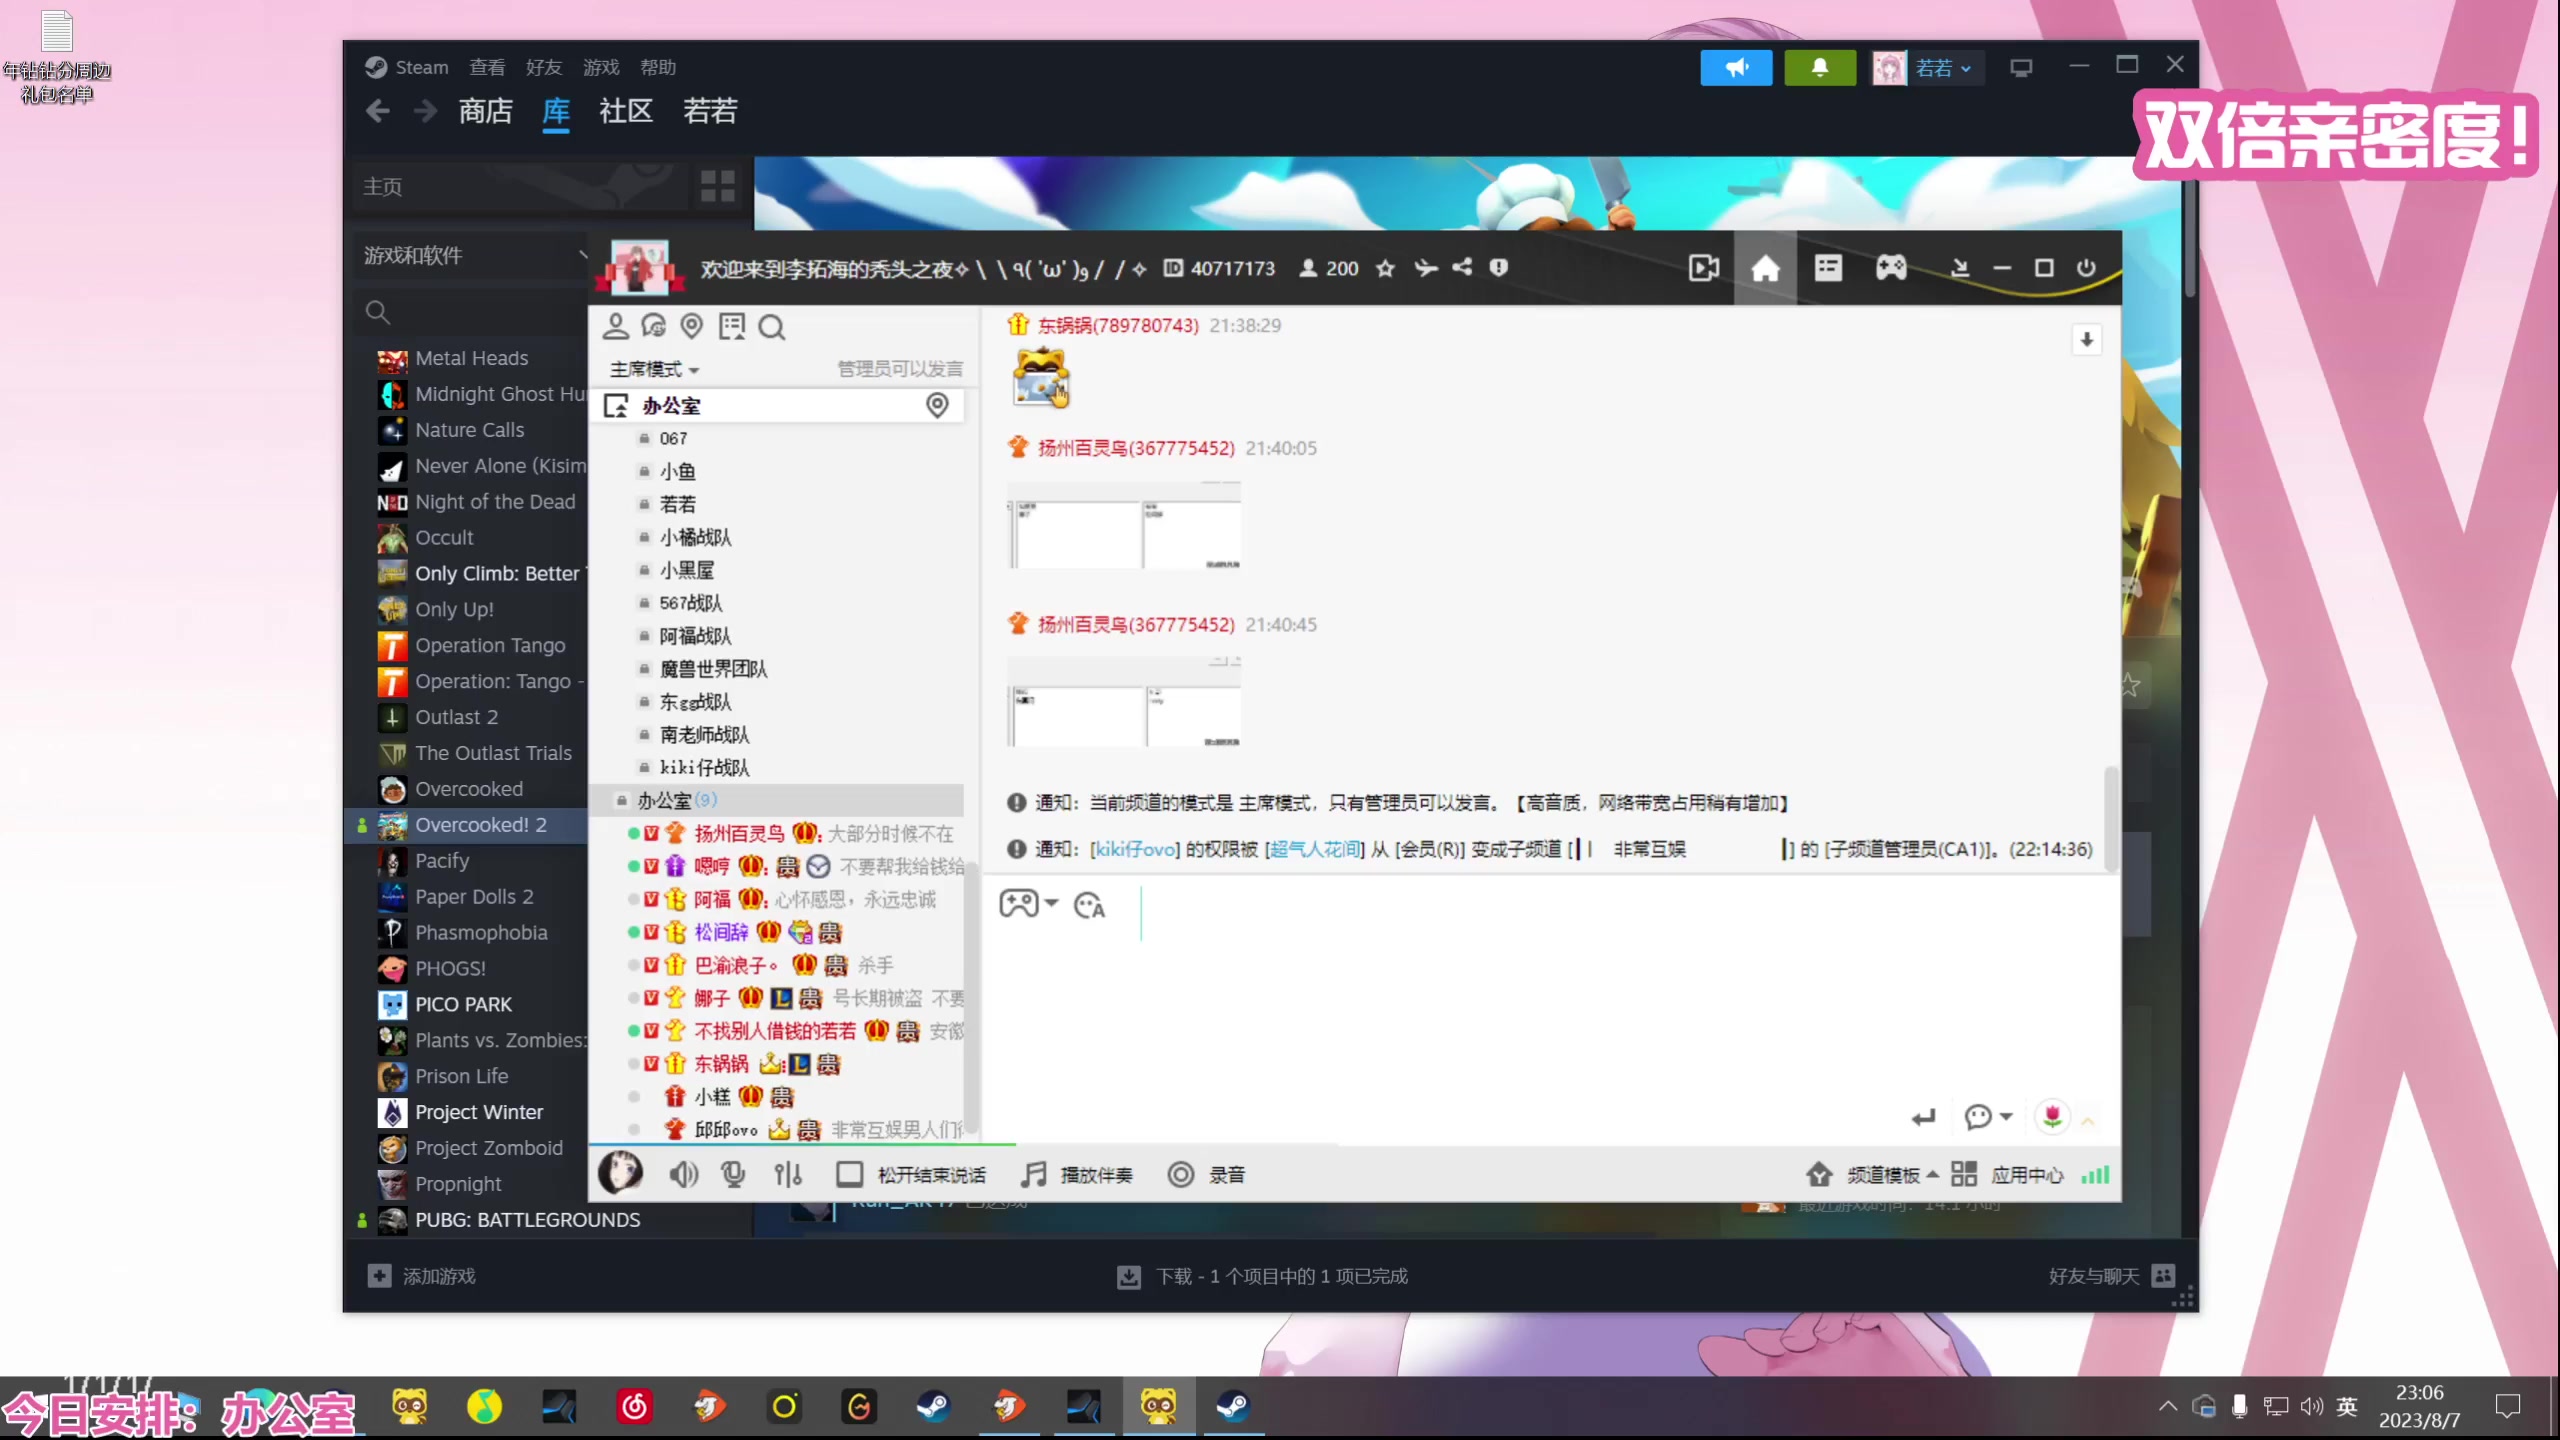Click the 录音 recording icon
The width and height of the screenshot is (2560, 1440).
pos(1181,1174)
